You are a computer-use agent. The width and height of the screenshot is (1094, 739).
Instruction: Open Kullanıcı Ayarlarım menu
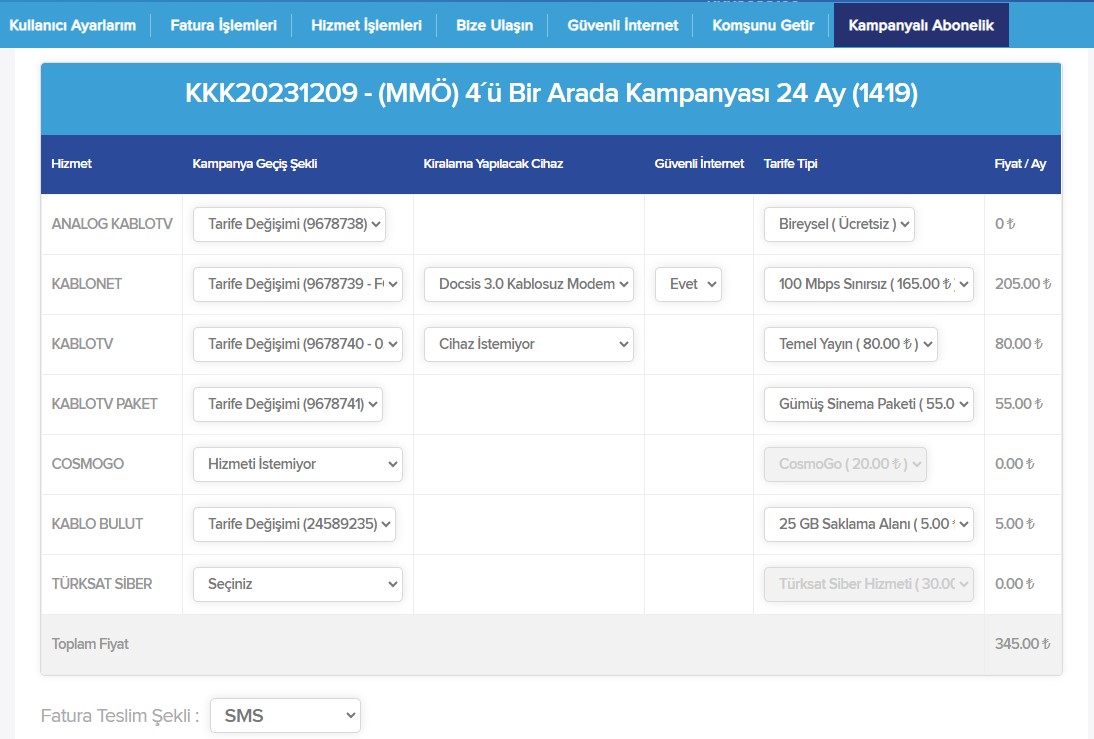73,26
